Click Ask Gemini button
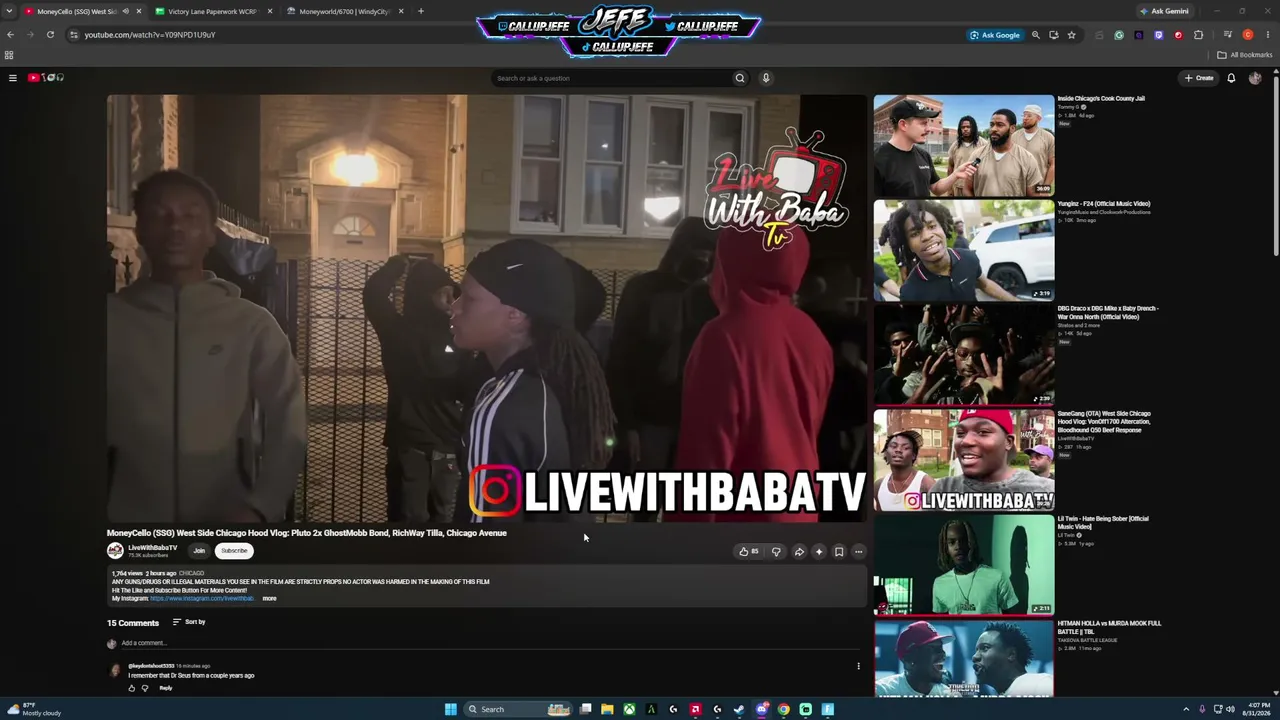 point(1164,12)
